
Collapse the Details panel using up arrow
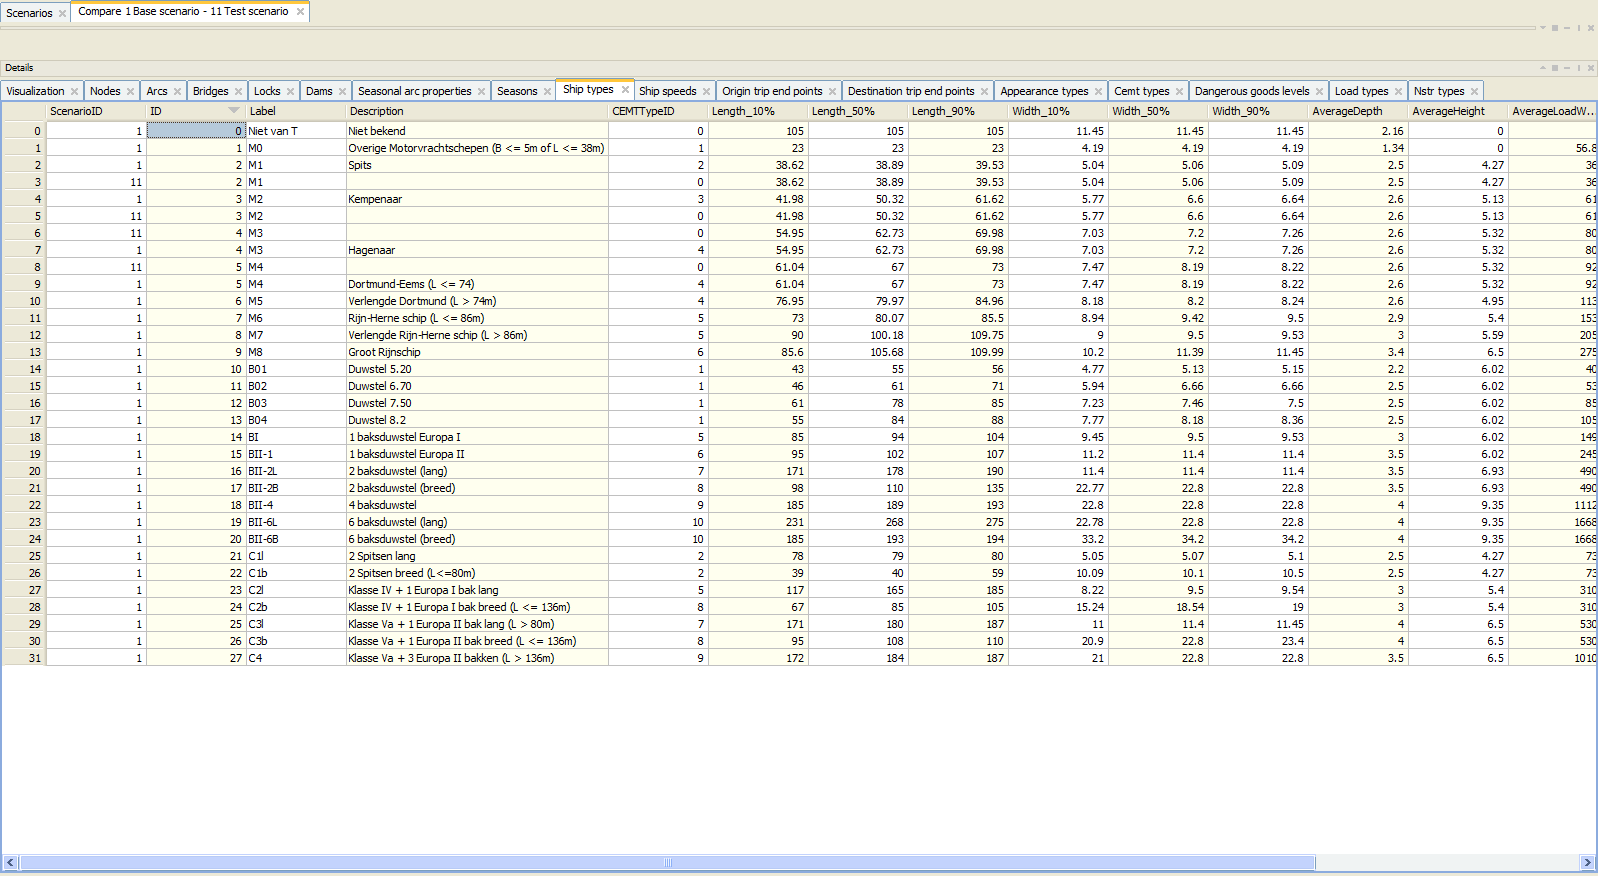1543,68
